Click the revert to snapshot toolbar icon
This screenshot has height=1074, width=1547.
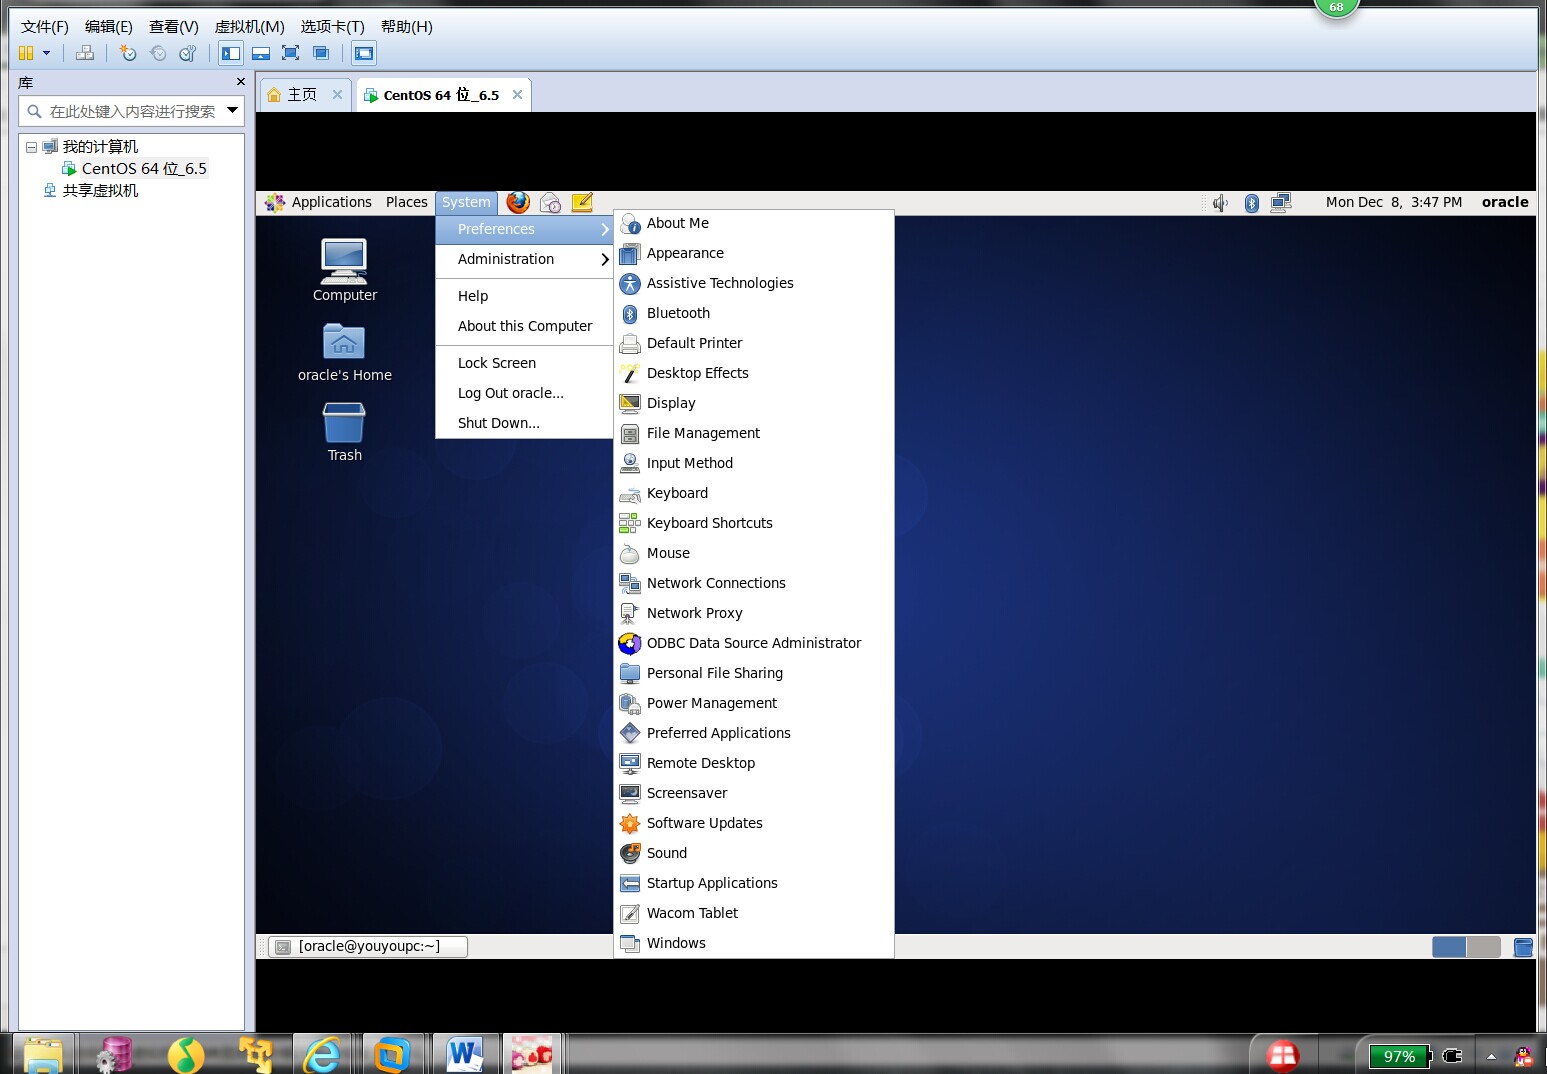click(x=158, y=53)
